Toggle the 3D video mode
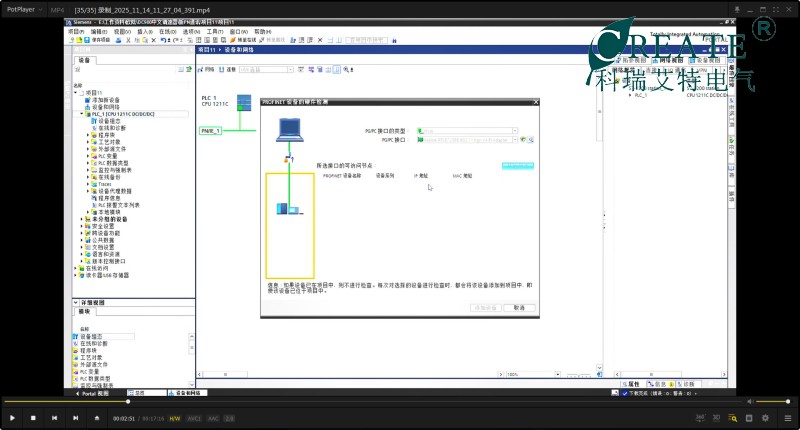800x430 pixels. pyautogui.click(x=716, y=418)
